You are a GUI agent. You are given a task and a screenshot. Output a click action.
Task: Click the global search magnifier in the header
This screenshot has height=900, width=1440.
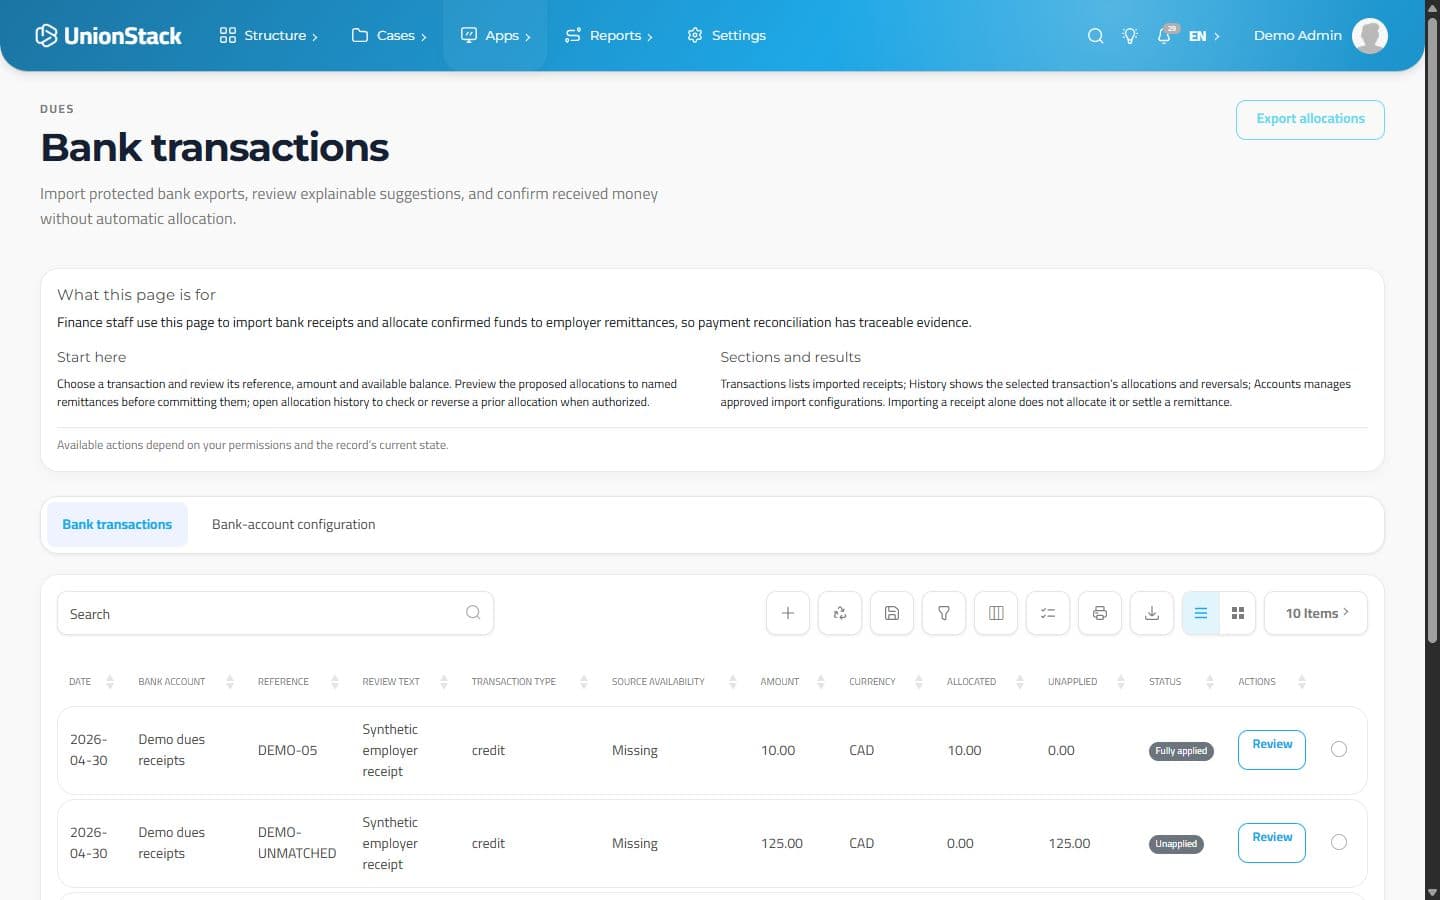coord(1096,35)
